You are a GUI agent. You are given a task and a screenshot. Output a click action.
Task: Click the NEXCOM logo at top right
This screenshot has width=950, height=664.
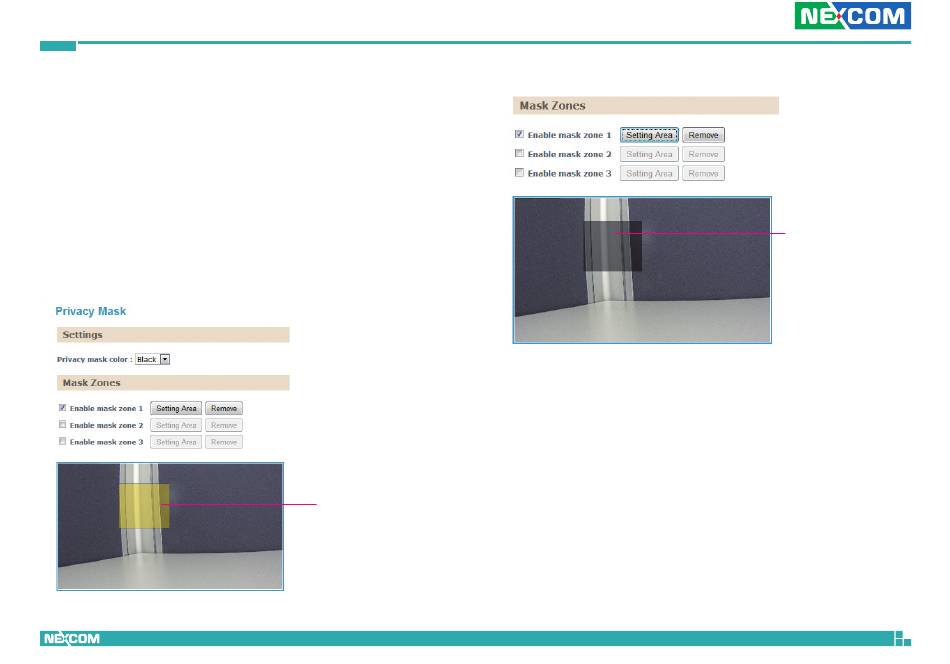click(852, 16)
